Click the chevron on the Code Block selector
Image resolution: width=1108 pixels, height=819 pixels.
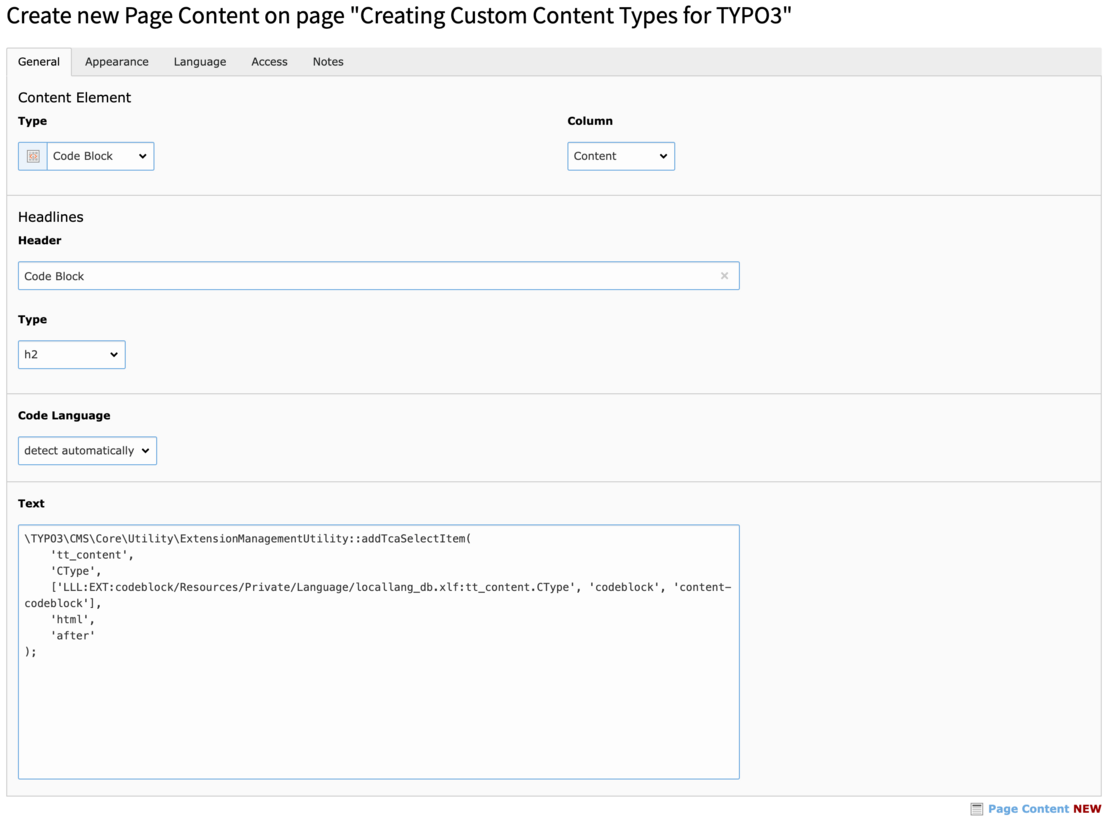click(x=141, y=155)
